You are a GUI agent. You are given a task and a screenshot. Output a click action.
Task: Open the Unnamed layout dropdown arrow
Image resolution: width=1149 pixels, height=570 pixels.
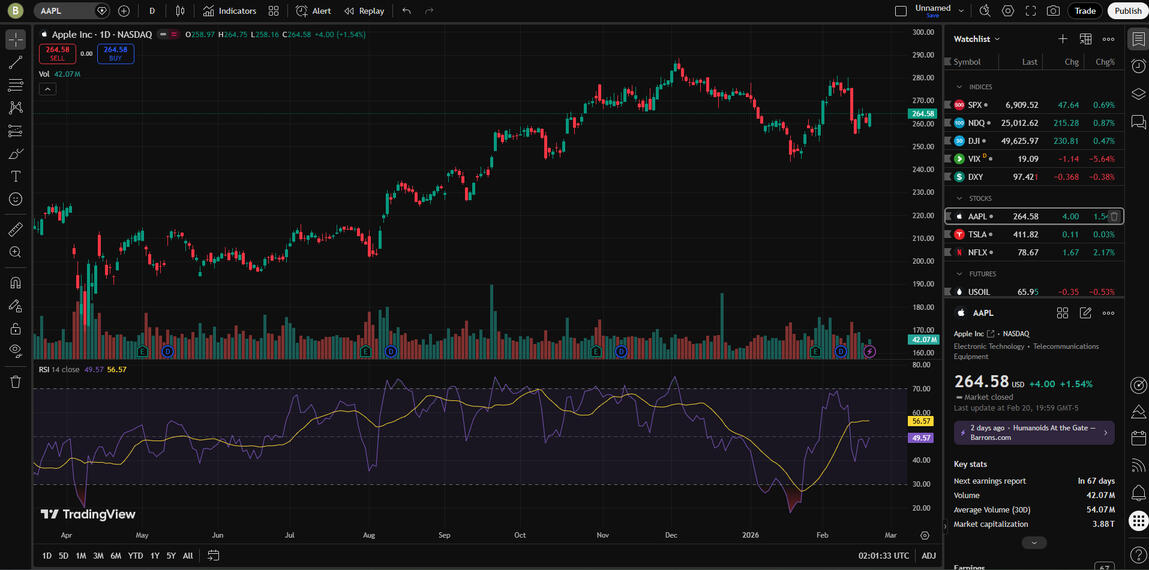[961, 11]
